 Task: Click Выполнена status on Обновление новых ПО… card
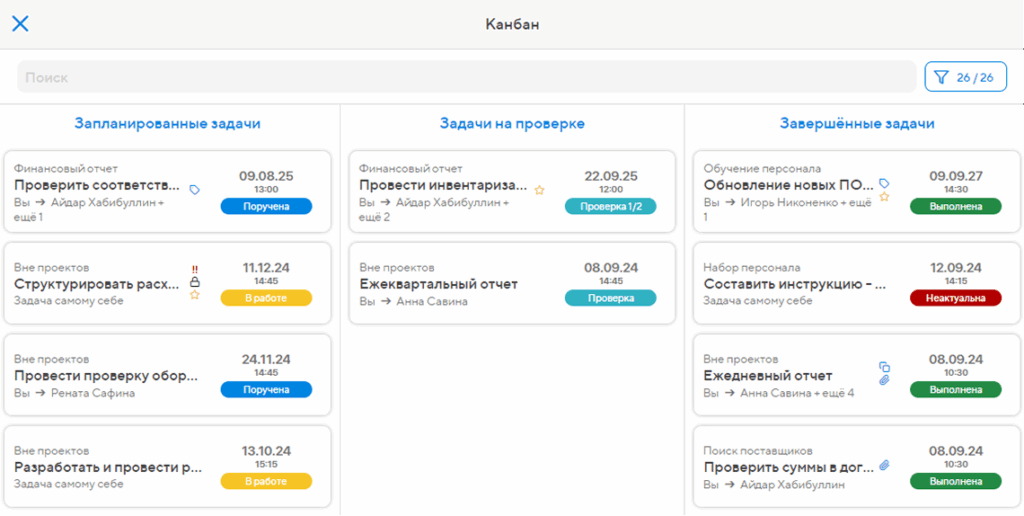(x=955, y=206)
